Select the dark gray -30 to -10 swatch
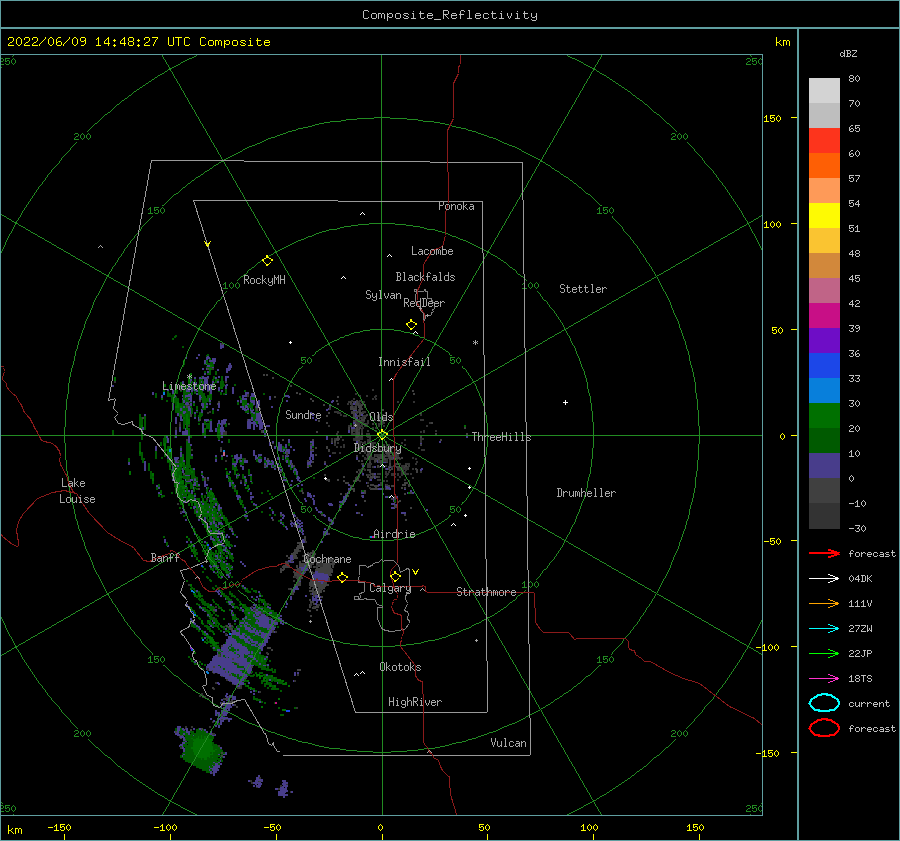 [824, 516]
